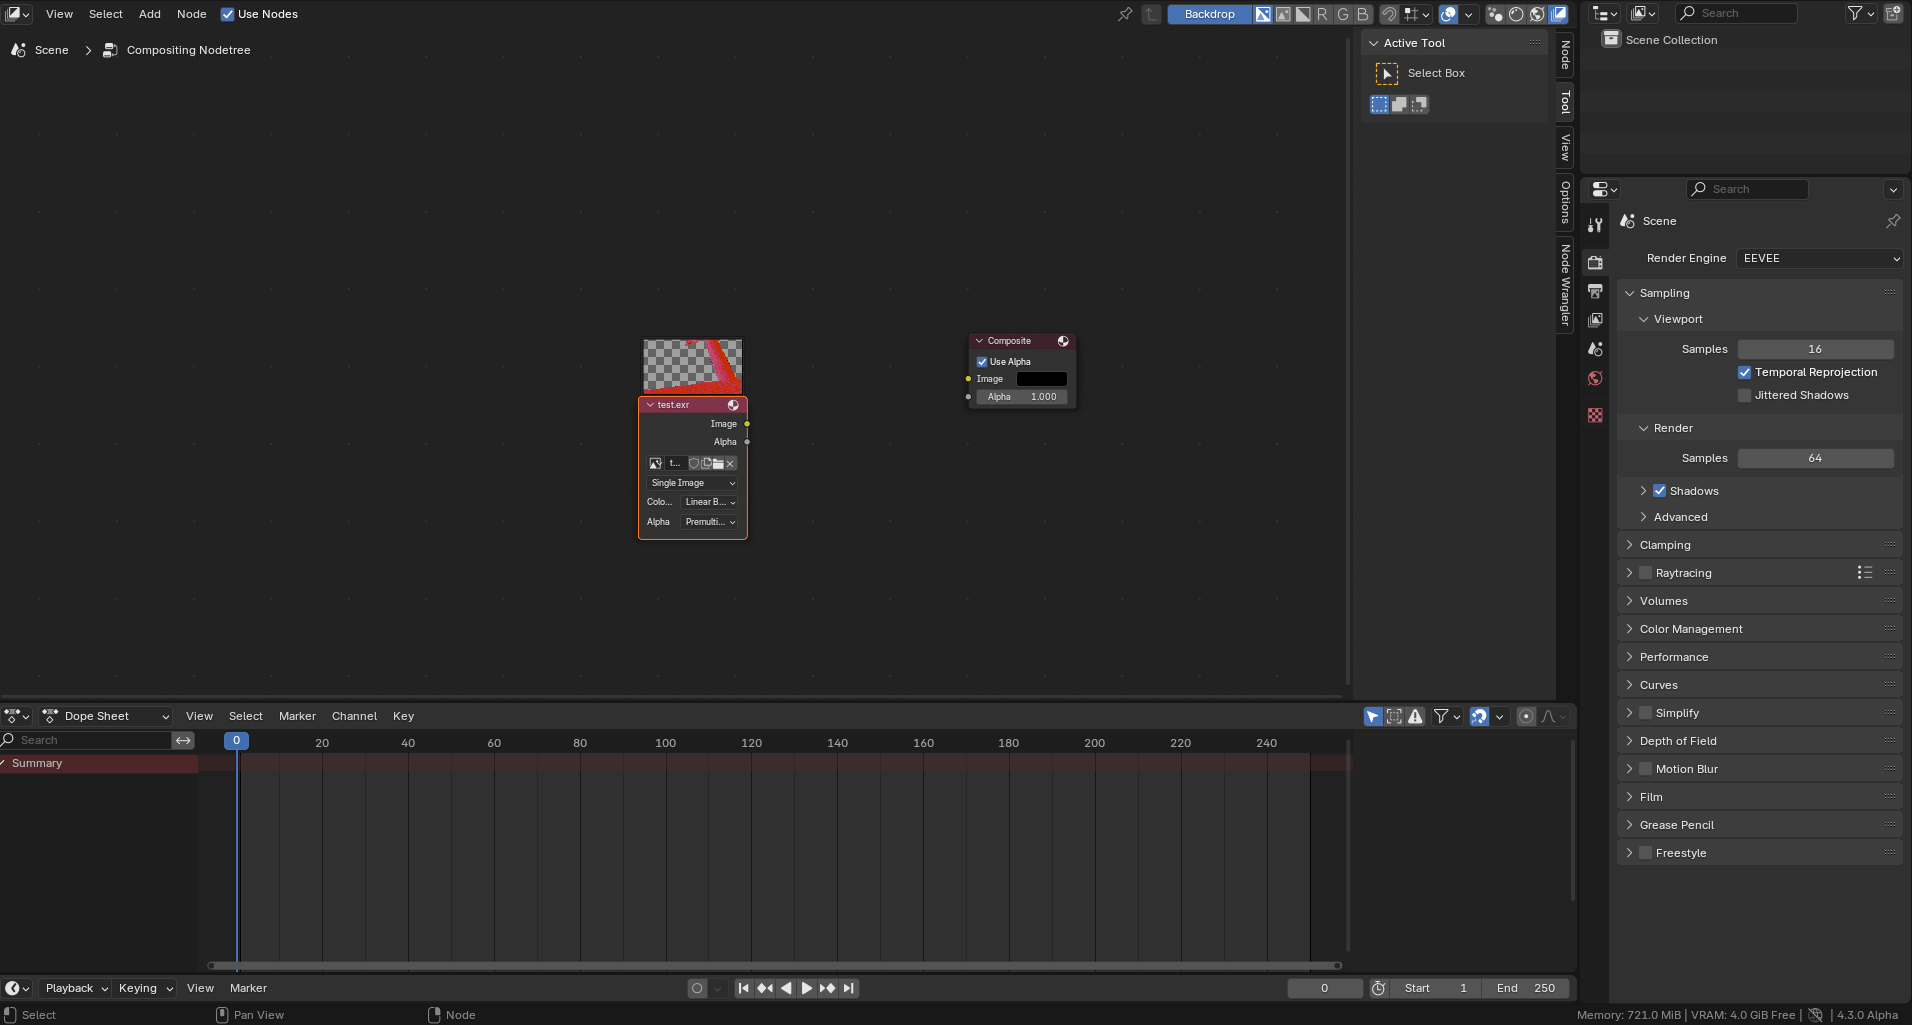Uncheck Use Alpha on Composite node
This screenshot has height=1025, width=1912.
(x=982, y=362)
